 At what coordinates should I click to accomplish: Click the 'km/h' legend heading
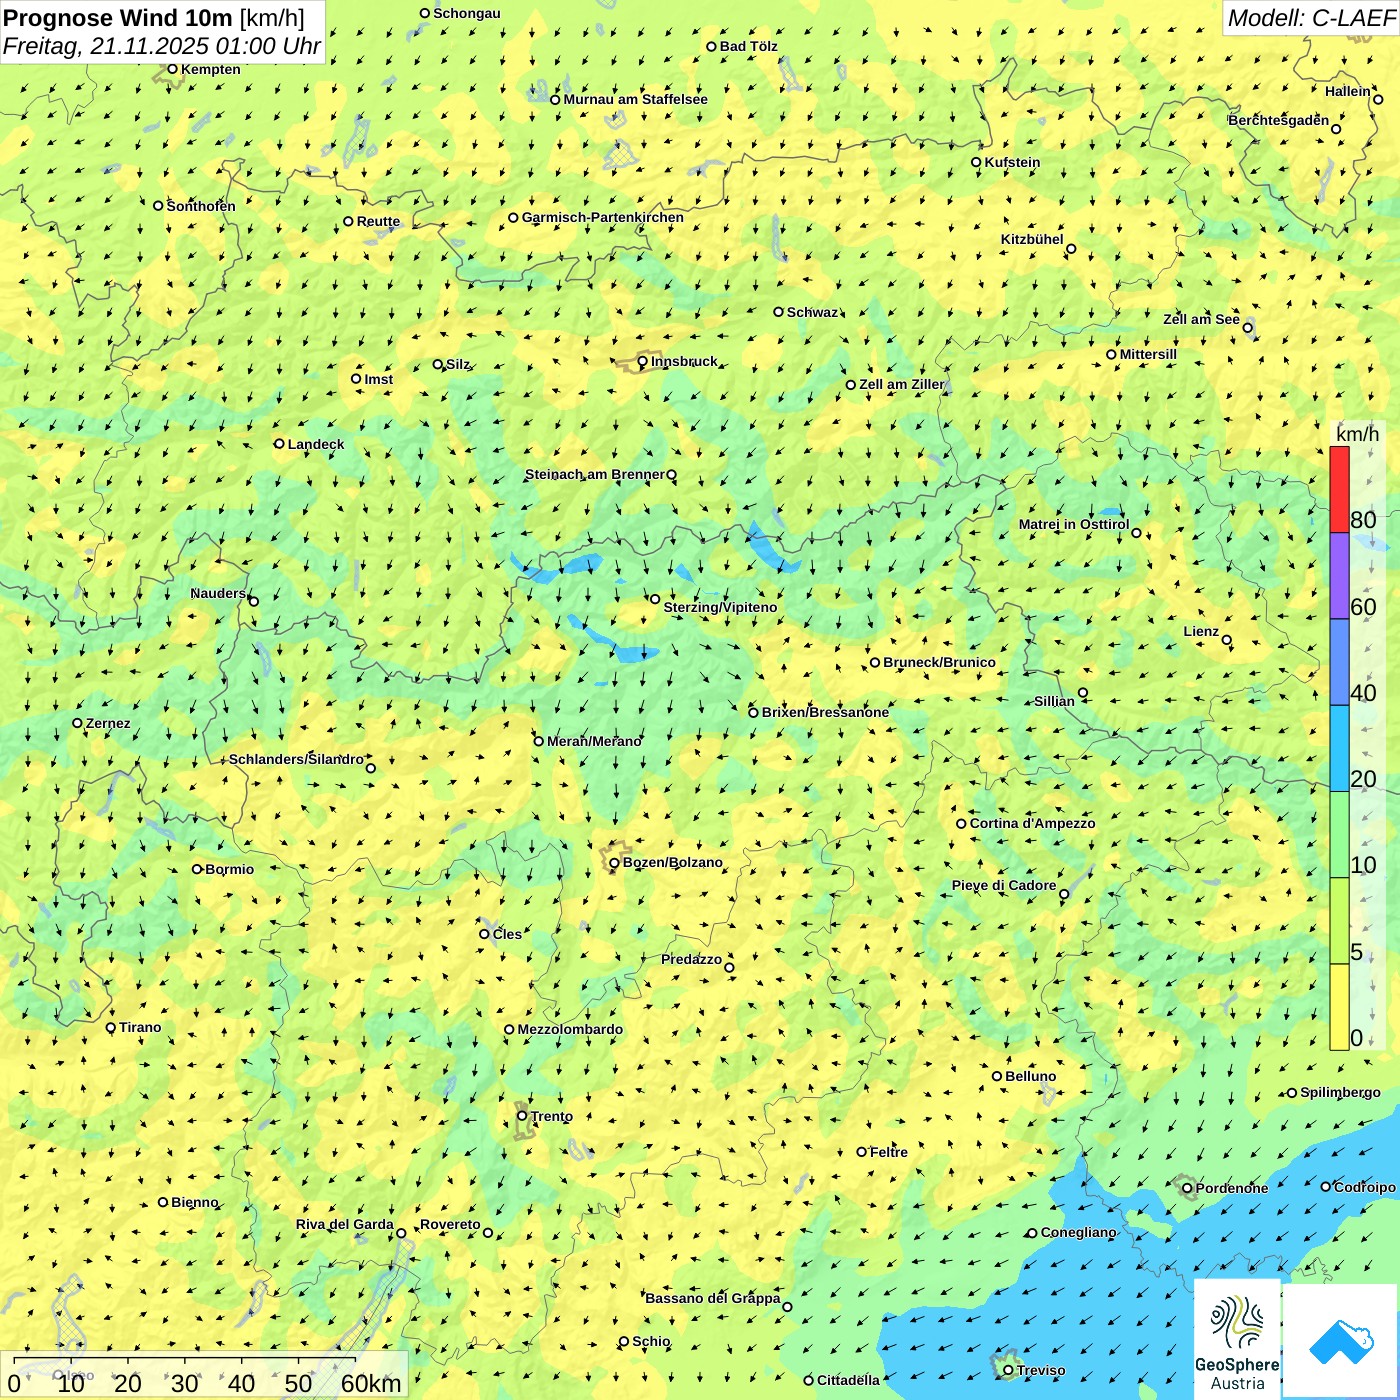click(1357, 434)
